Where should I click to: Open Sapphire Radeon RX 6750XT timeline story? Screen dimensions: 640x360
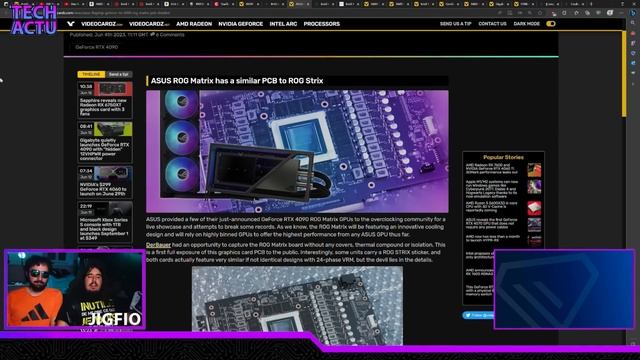tap(105, 100)
